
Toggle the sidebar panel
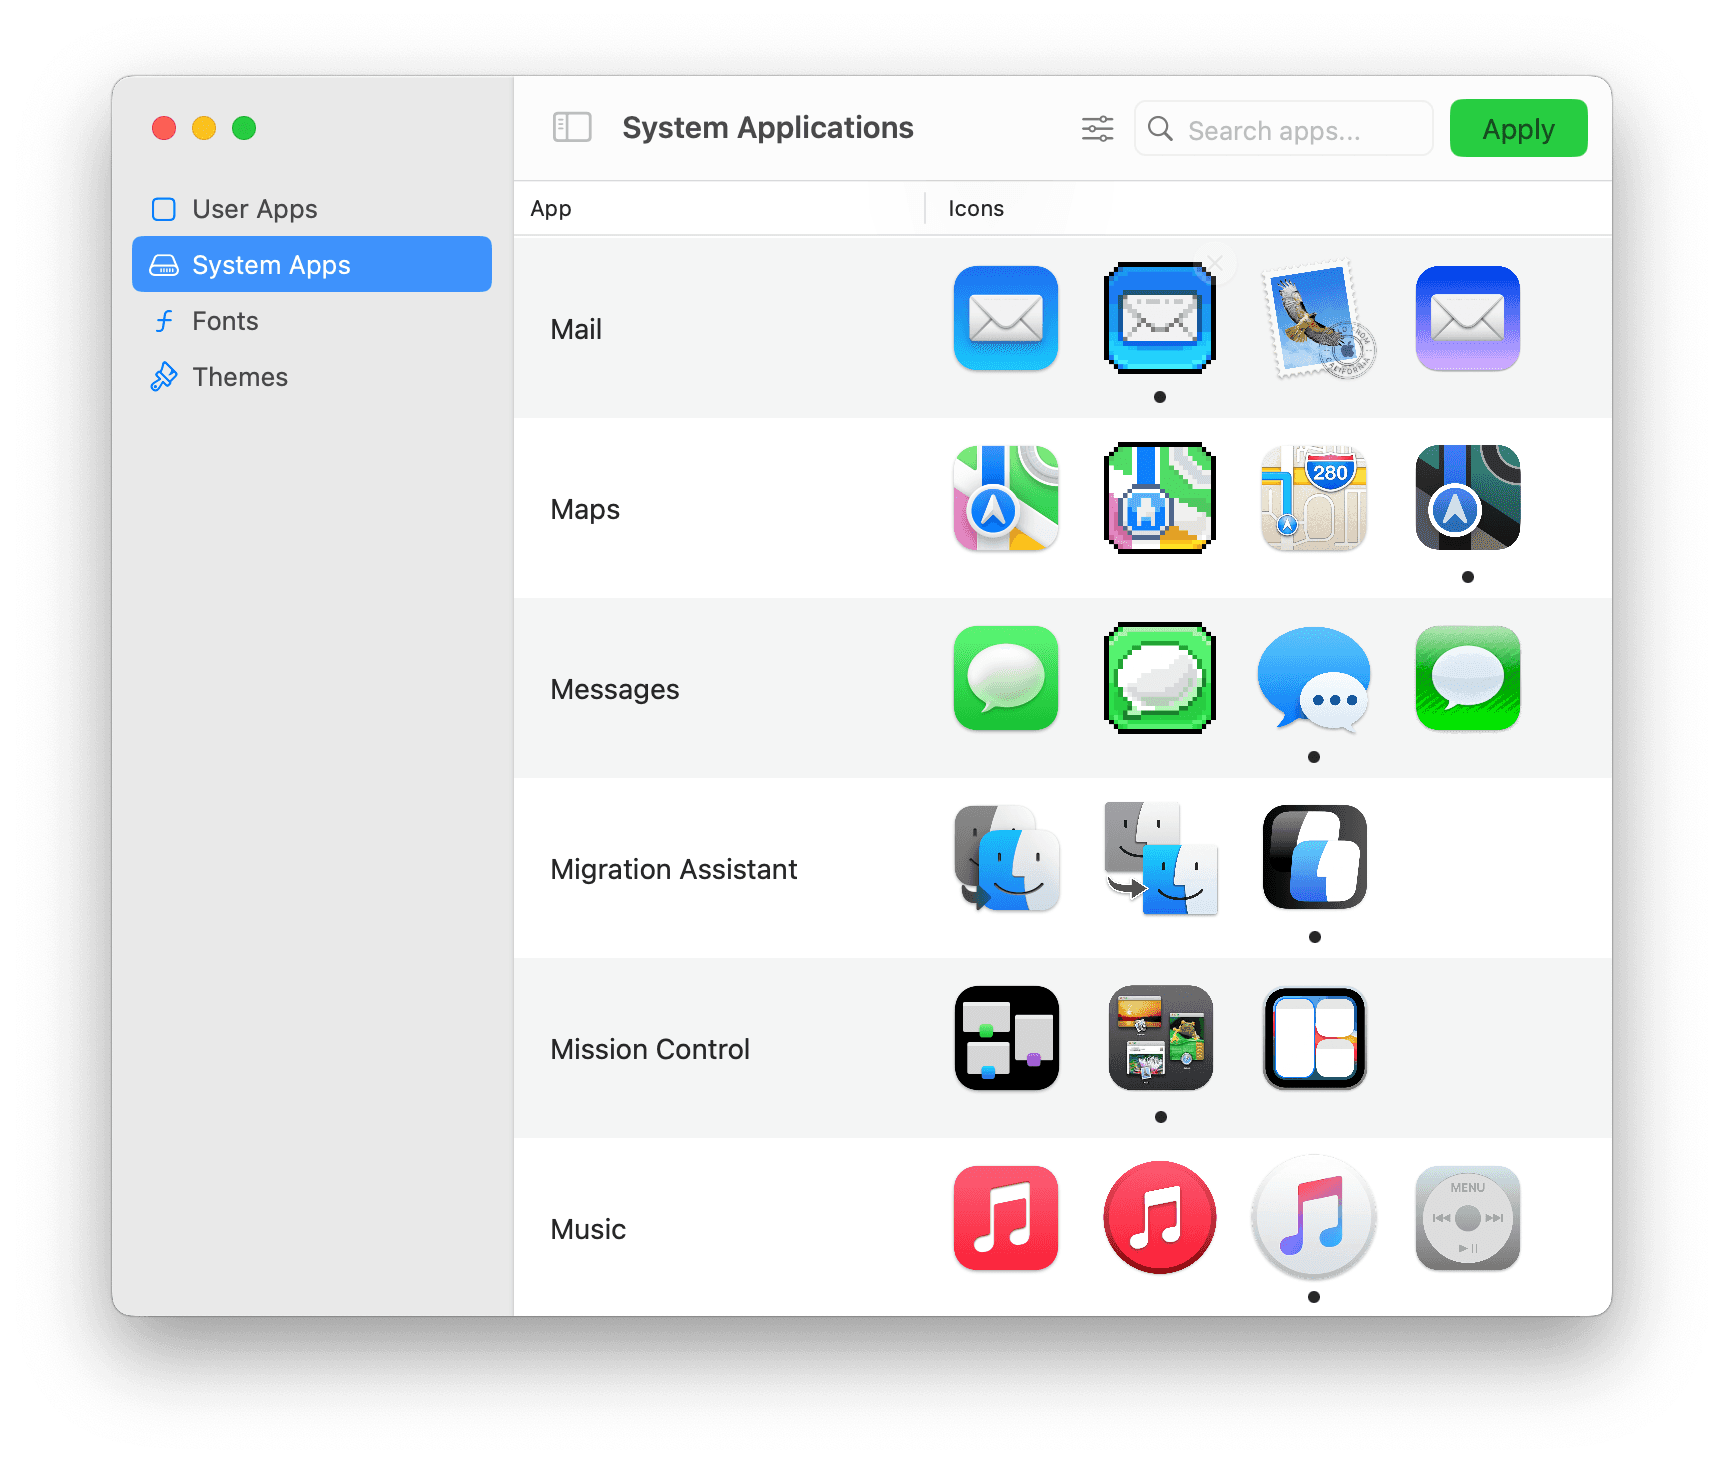[572, 127]
